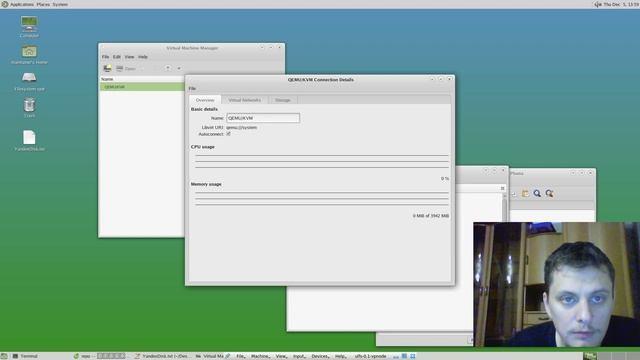Click the magnifier with cursor icon in background window
The width and height of the screenshot is (640, 360).
[549, 193]
